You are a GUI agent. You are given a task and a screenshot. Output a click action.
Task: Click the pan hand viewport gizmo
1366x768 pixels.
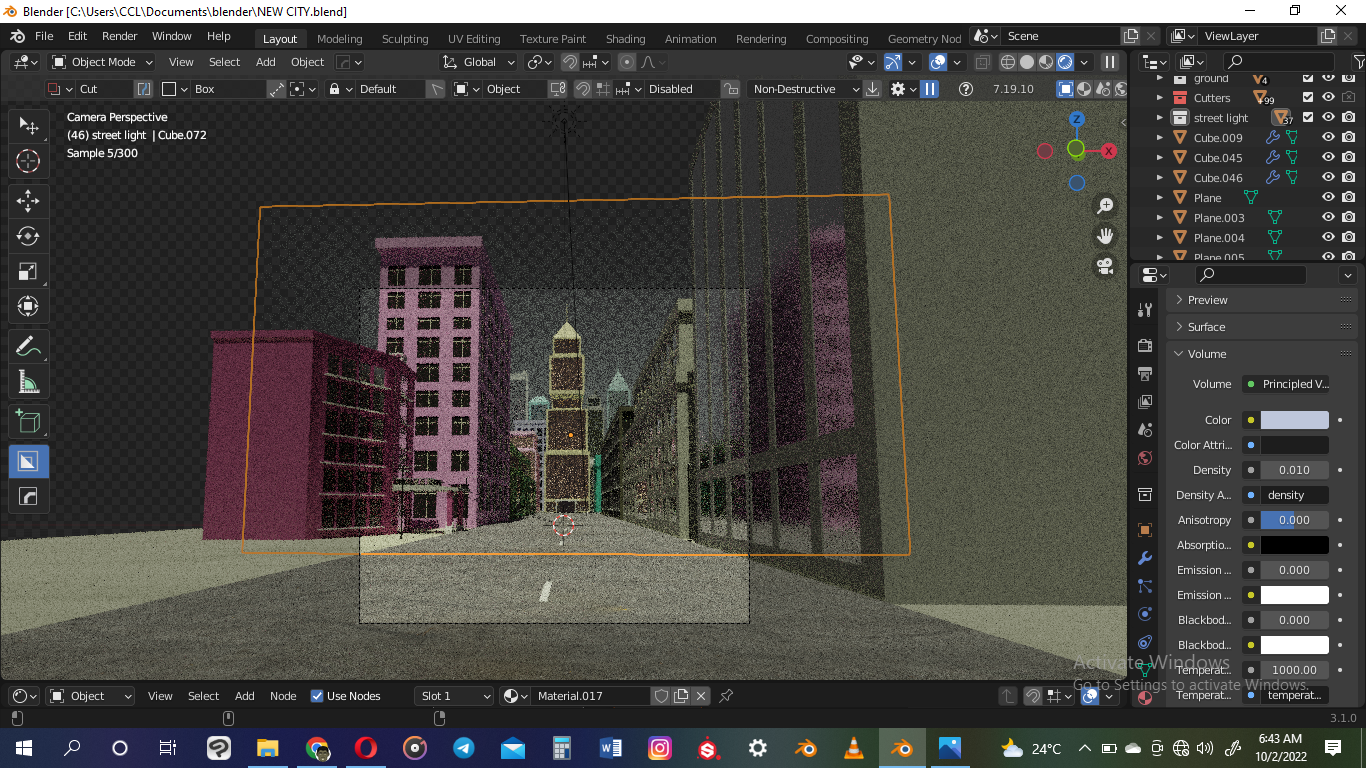(1105, 236)
